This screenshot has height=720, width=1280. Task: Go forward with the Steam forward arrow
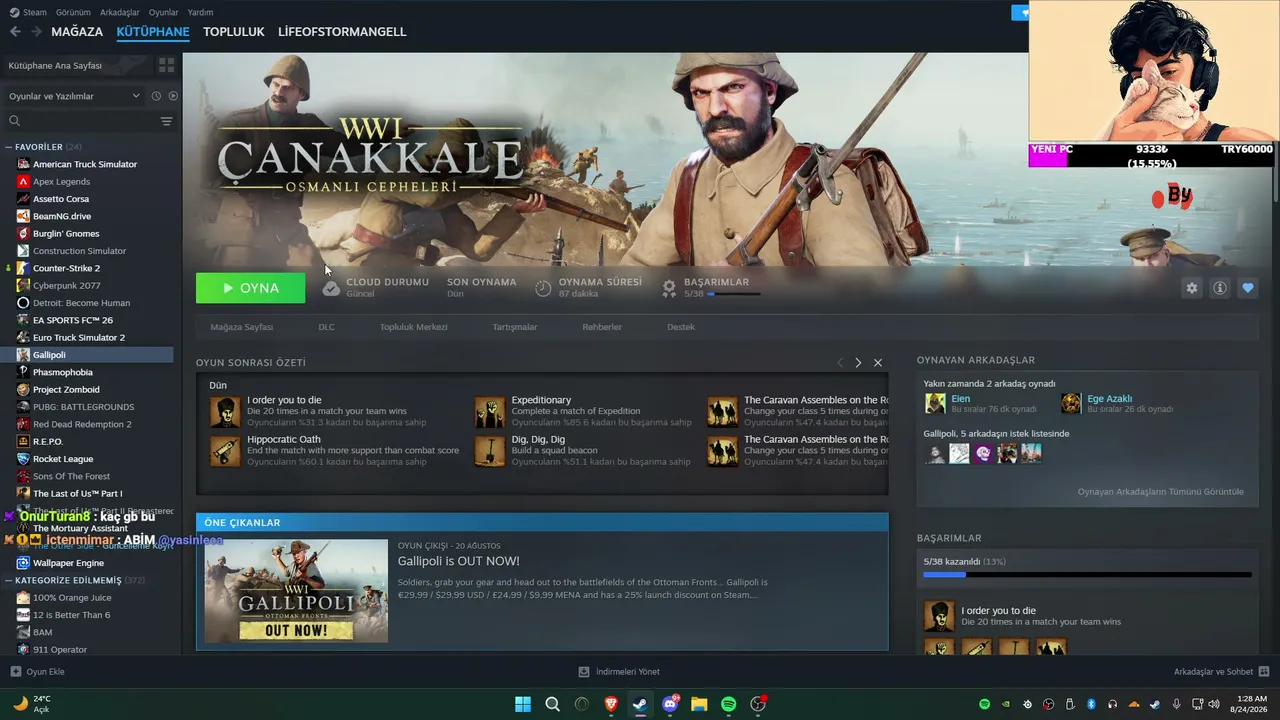click(x=36, y=32)
